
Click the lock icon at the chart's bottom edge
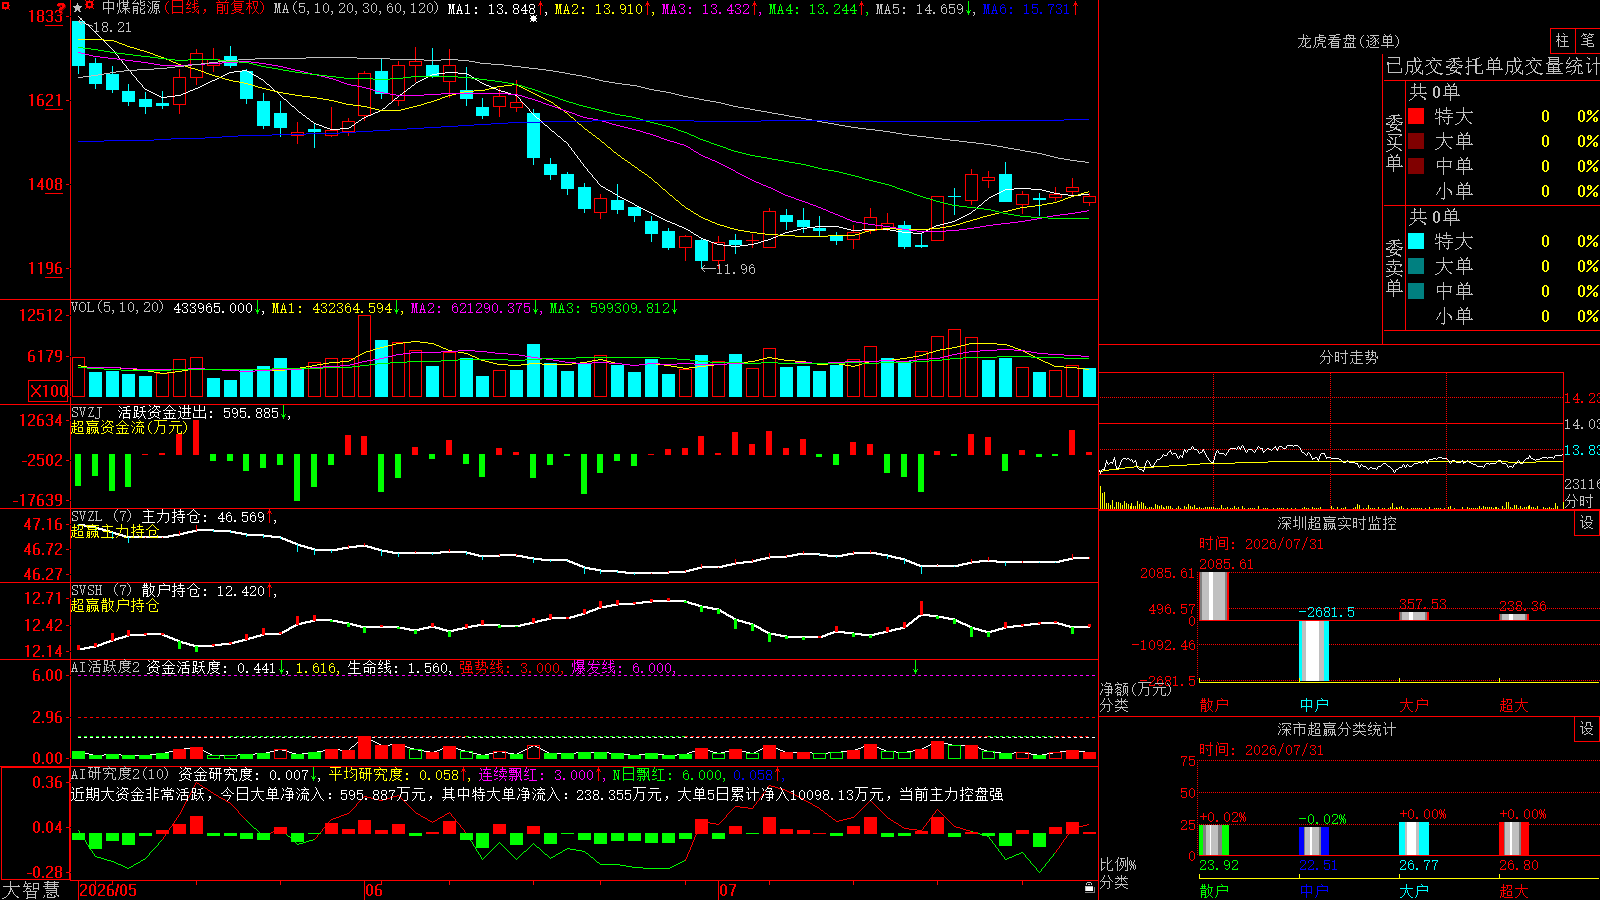(x=1089, y=887)
